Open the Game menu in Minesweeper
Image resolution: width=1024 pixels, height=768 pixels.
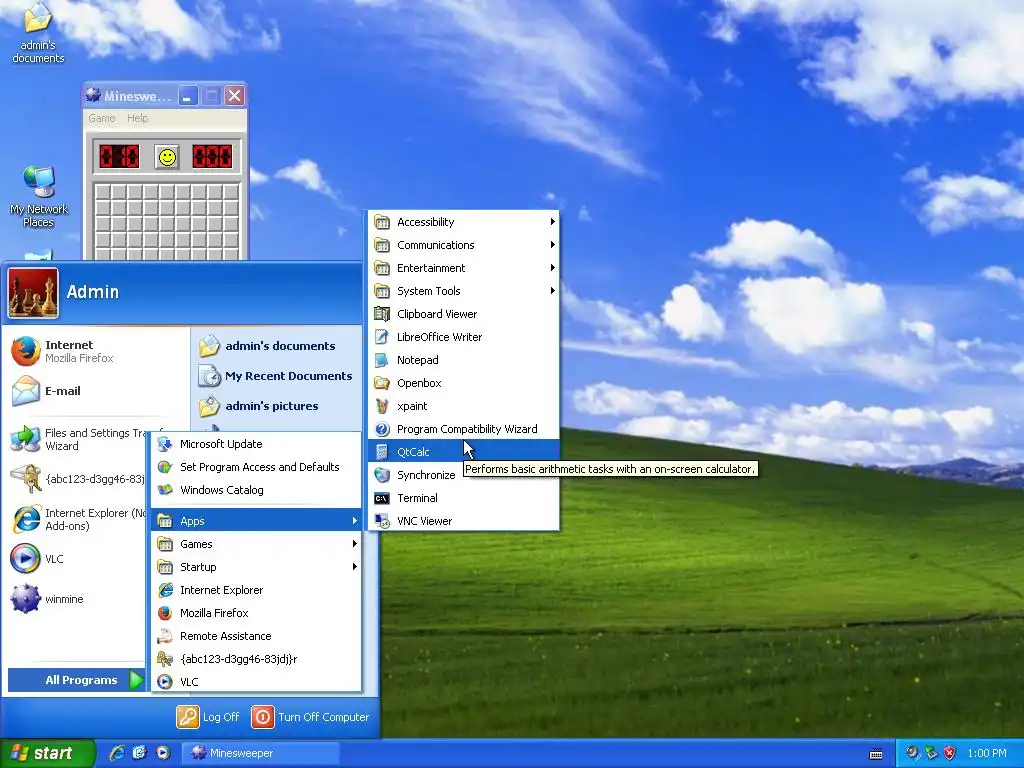point(102,118)
